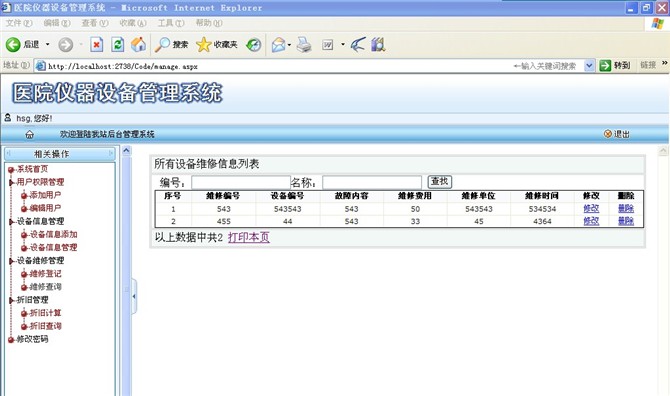Click the 打印本页 link
The height and width of the screenshot is (396, 670).
point(249,237)
